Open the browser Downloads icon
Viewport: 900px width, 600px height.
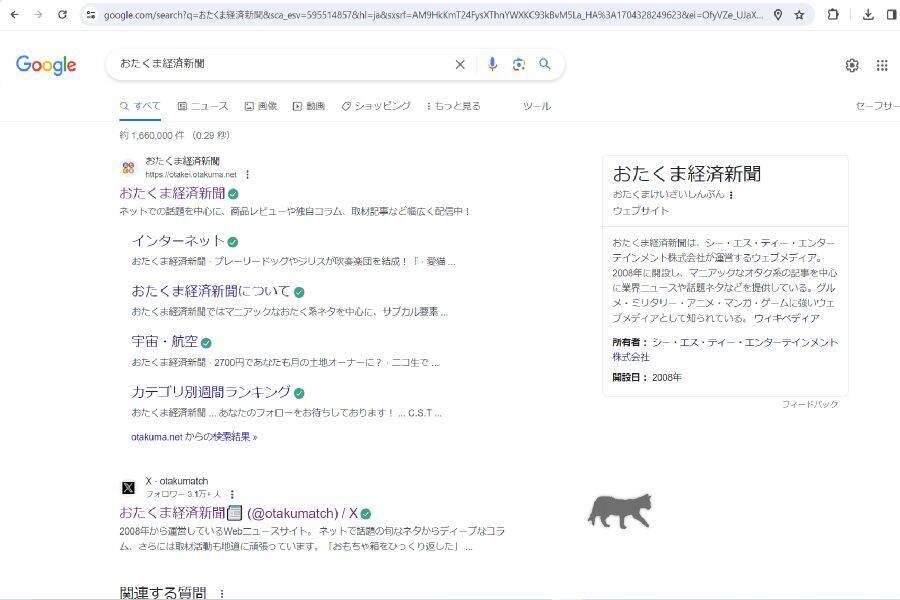[866, 16]
